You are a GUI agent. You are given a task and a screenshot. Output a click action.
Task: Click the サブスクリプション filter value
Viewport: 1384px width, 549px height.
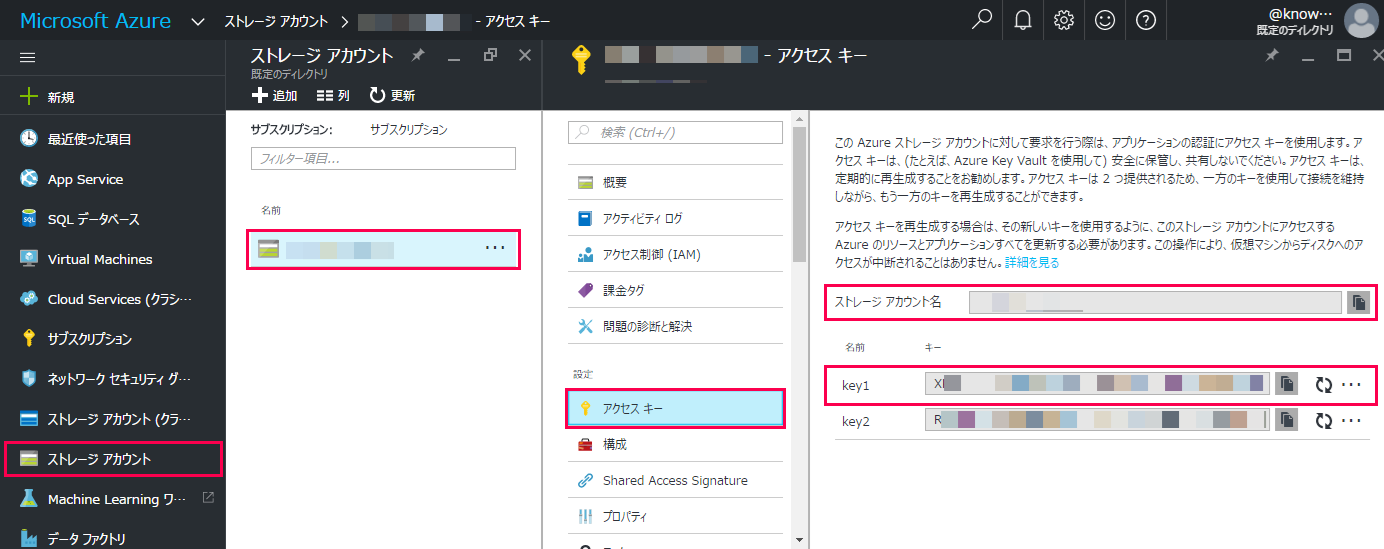pos(408,129)
